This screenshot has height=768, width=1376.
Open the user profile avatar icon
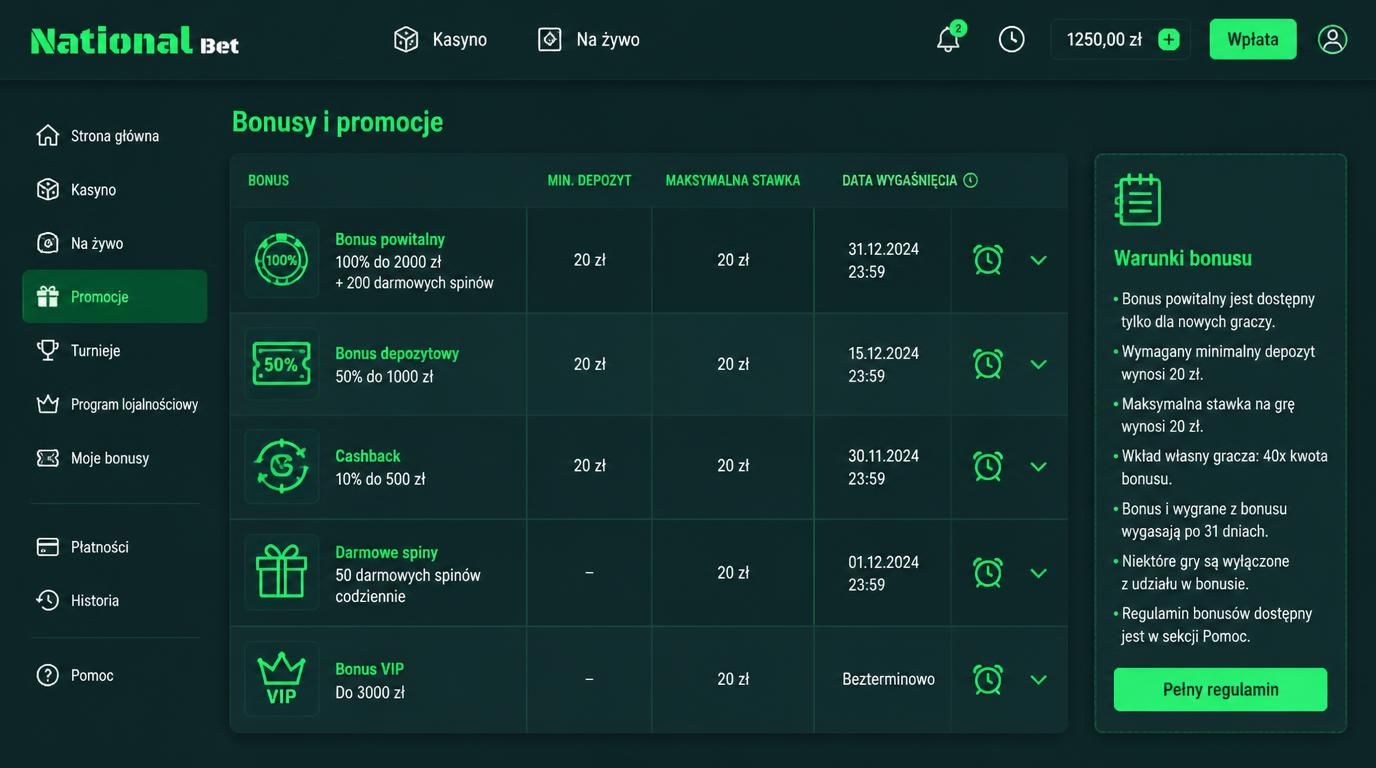pyautogui.click(x=1332, y=39)
